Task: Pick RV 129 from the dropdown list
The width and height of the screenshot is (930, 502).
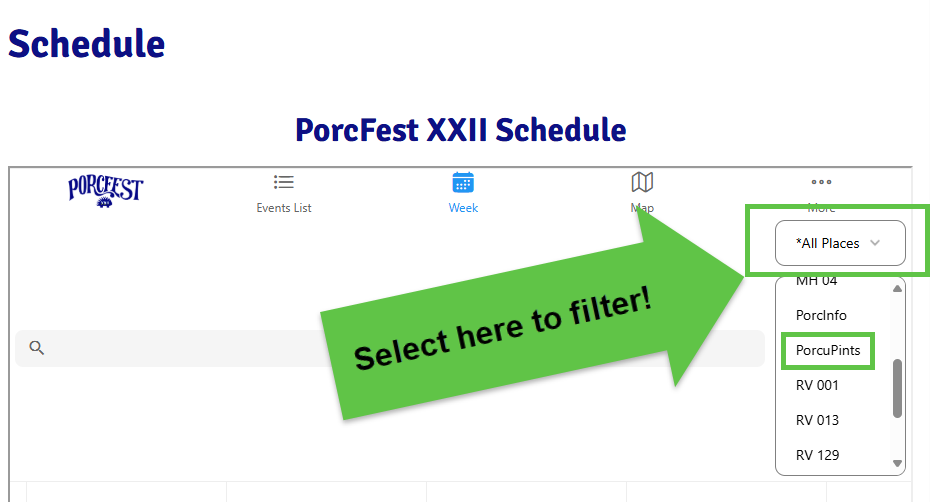Action: pos(817,456)
